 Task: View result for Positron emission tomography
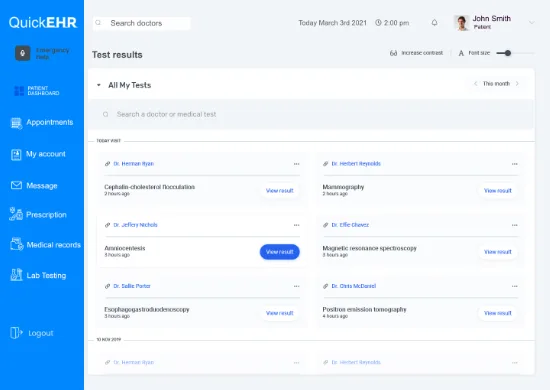498,313
